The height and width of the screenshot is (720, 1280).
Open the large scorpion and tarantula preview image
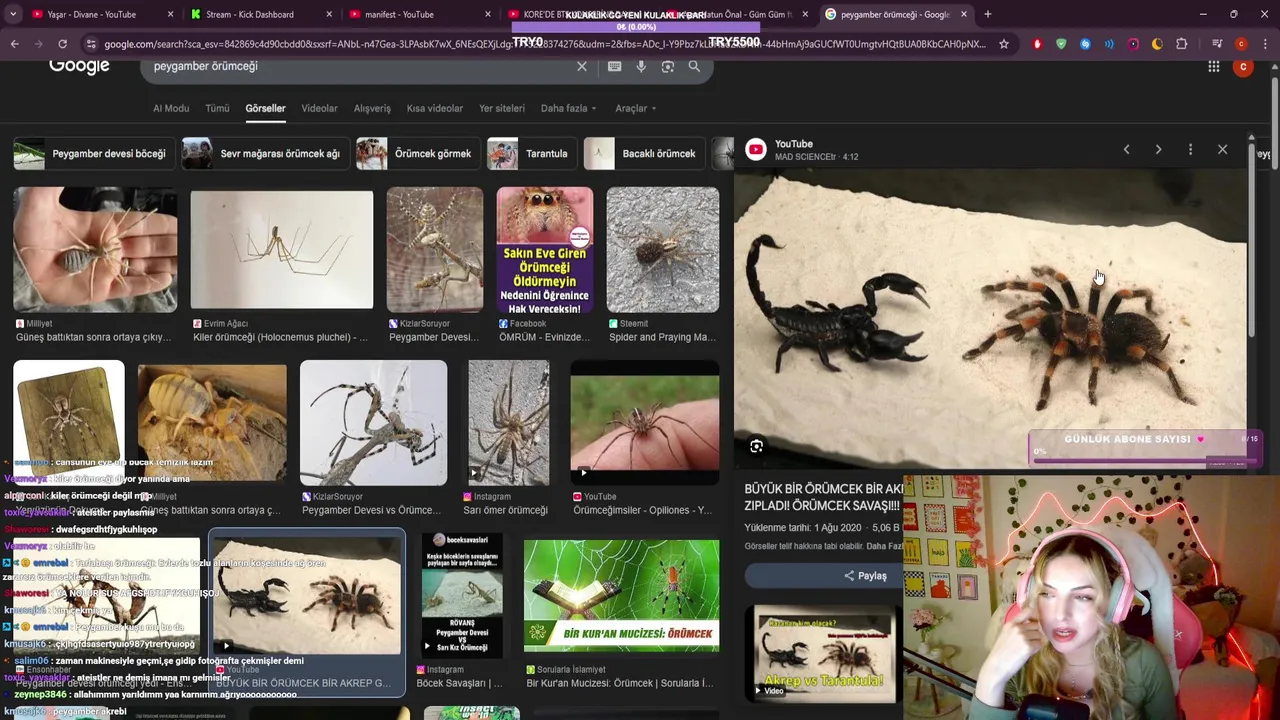coord(990,318)
